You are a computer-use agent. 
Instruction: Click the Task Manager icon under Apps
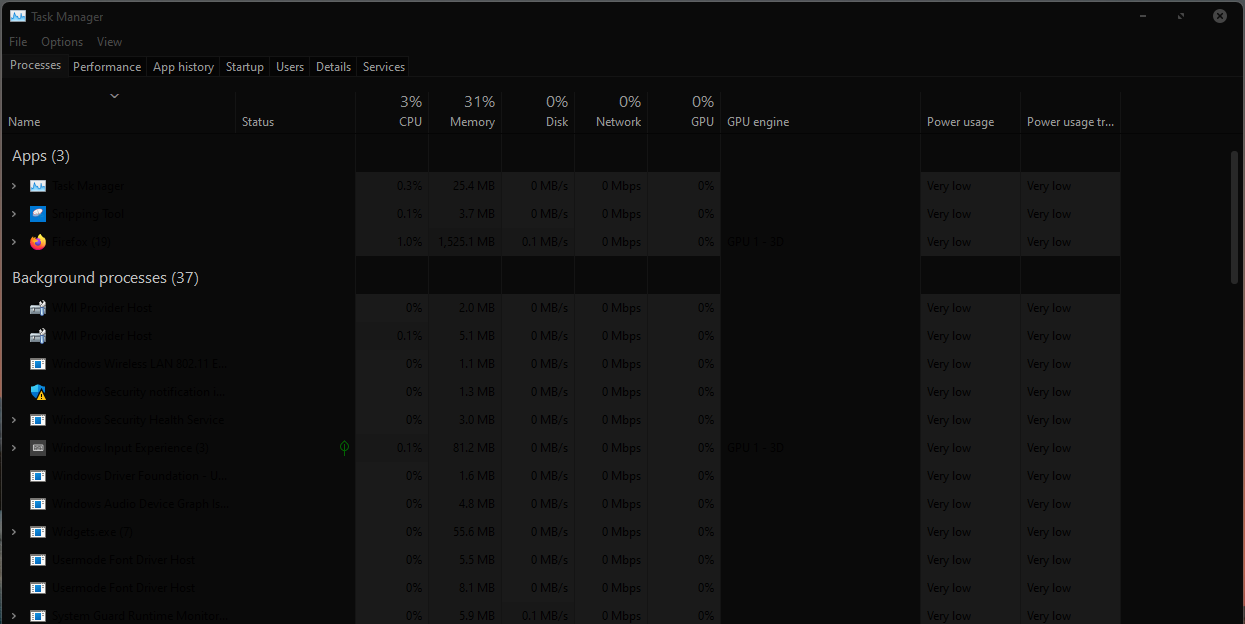[x=37, y=185]
